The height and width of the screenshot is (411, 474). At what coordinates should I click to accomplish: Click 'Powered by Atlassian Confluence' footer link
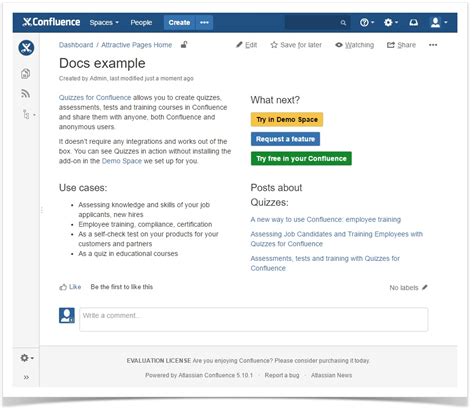point(199,375)
